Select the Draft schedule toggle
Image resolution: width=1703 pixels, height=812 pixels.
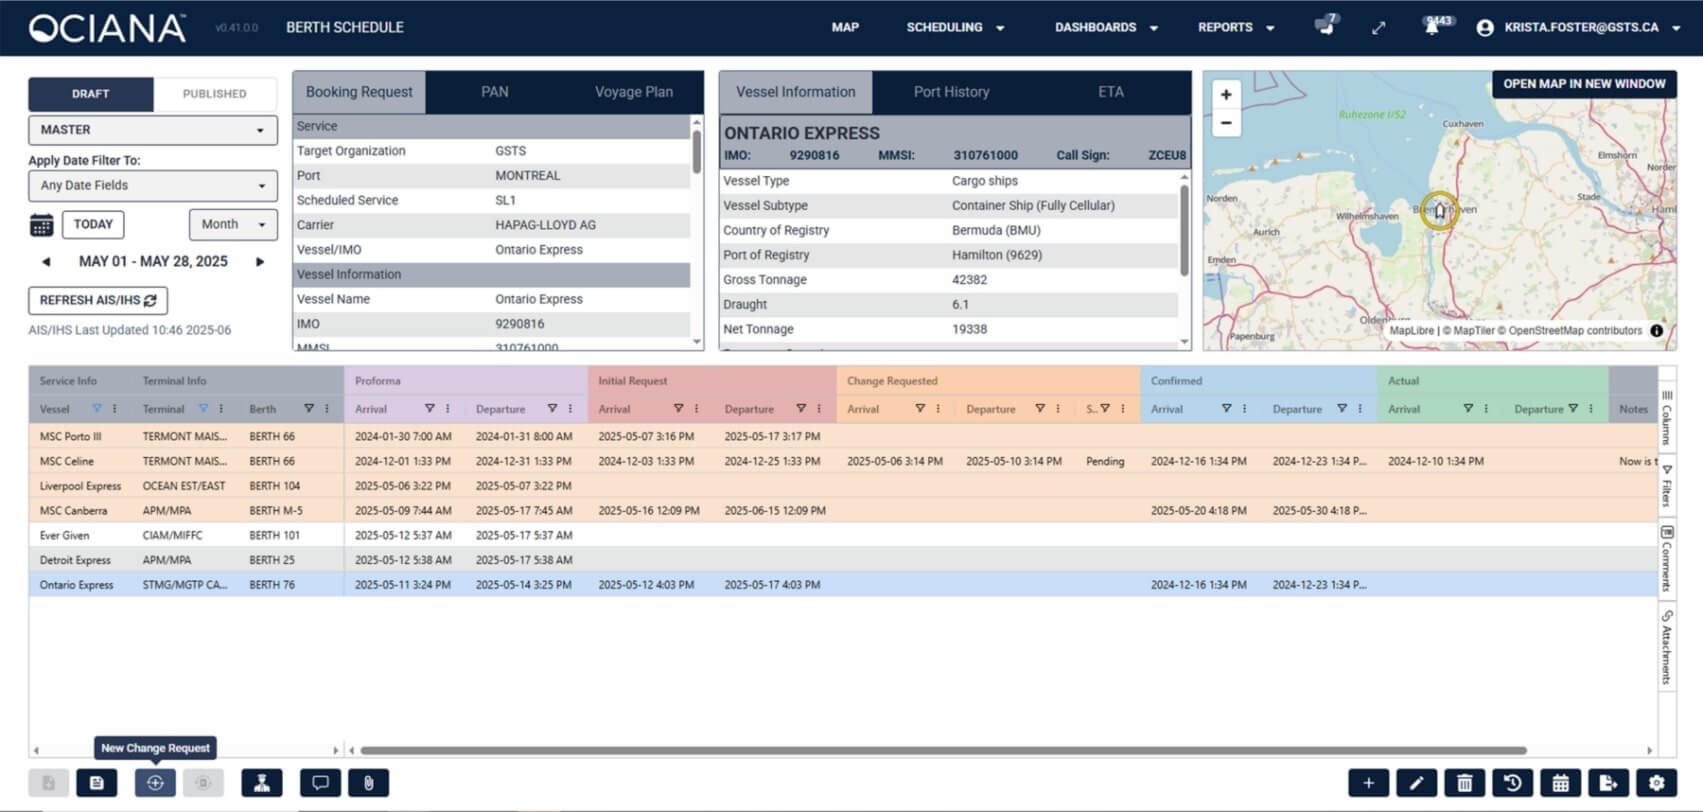point(91,94)
